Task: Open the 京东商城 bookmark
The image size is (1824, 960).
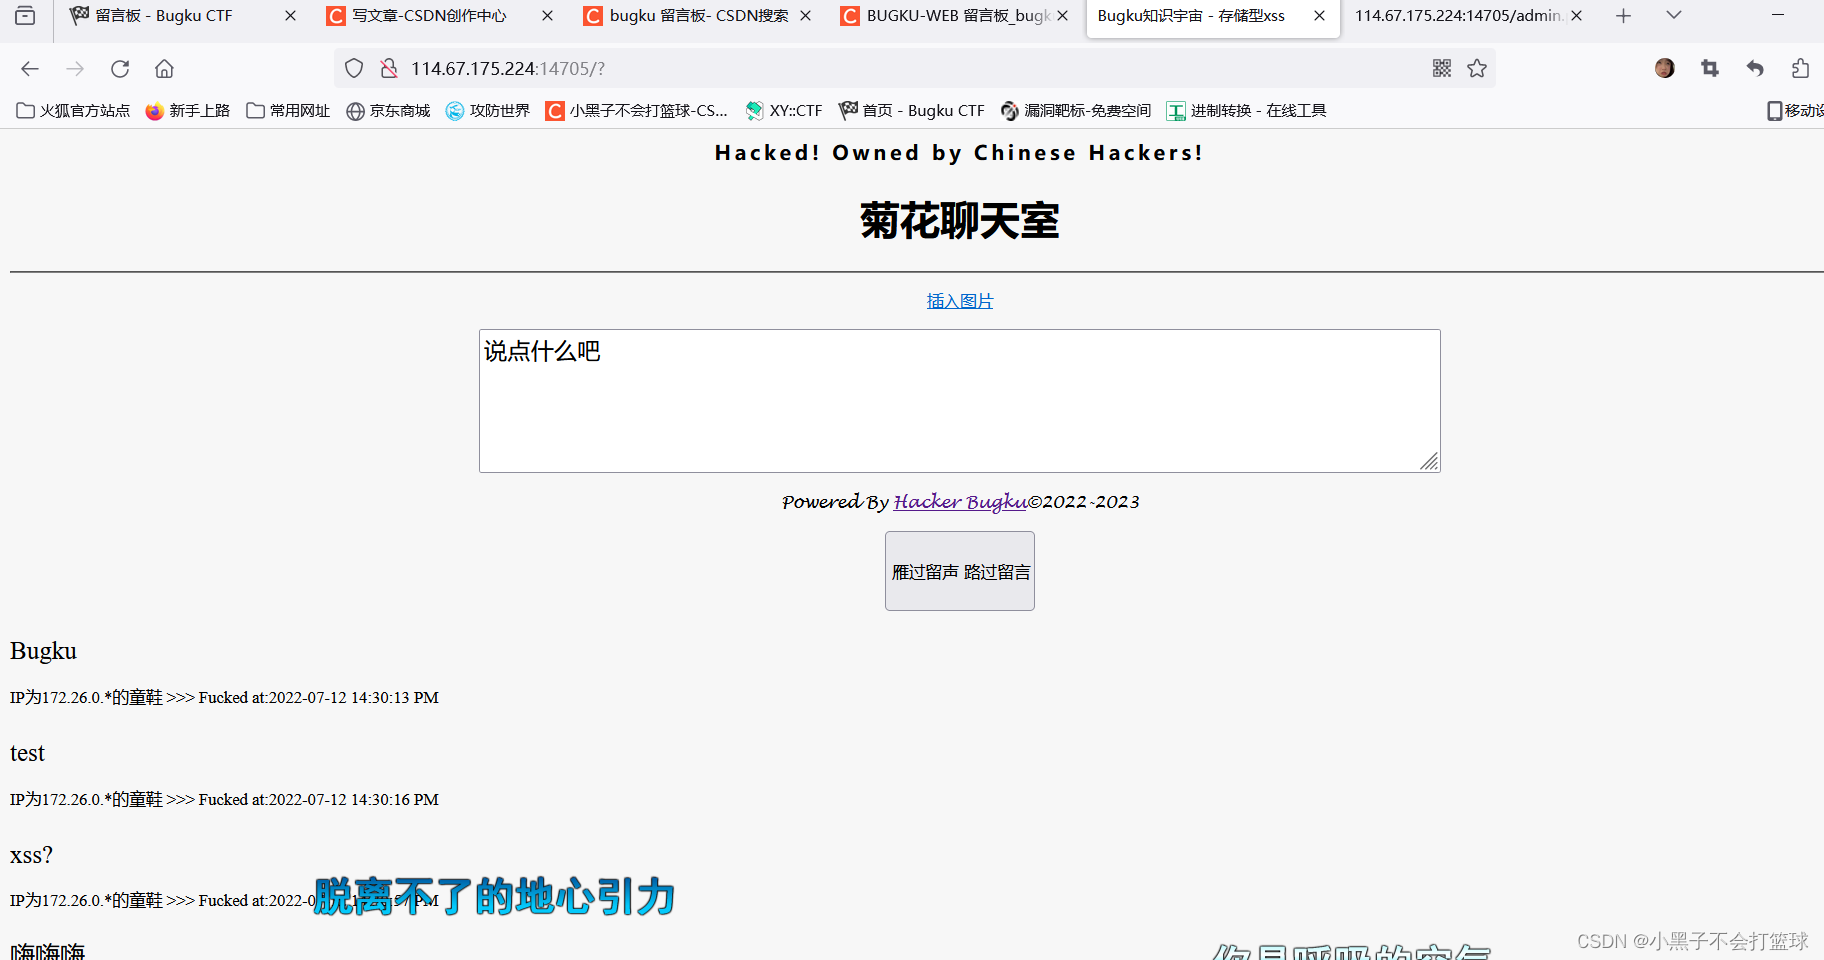Action: (388, 111)
